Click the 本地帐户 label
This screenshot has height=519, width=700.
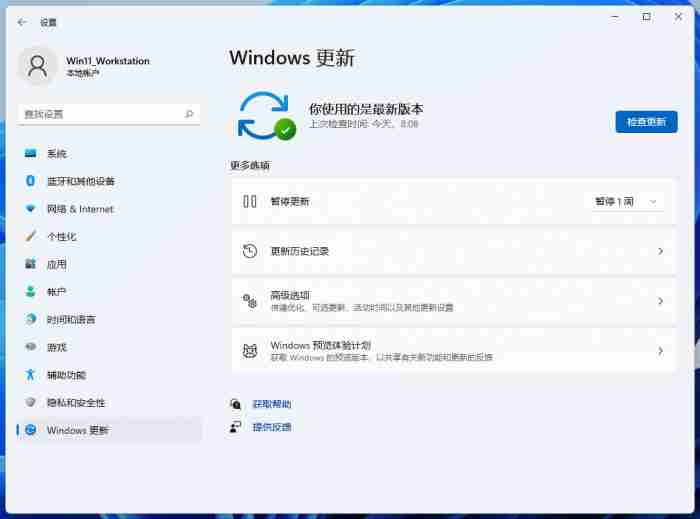tap(83, 73)
